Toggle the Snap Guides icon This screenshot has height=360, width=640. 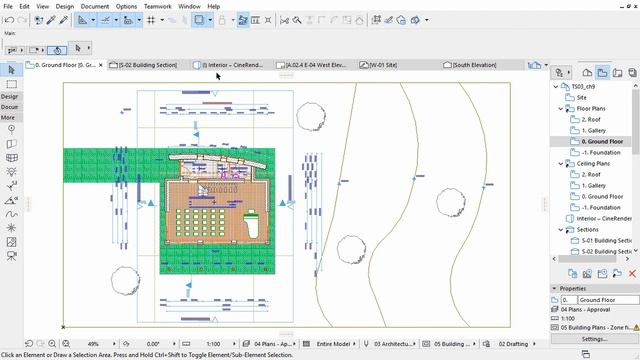pyautogui.click(x=106, y=20)
